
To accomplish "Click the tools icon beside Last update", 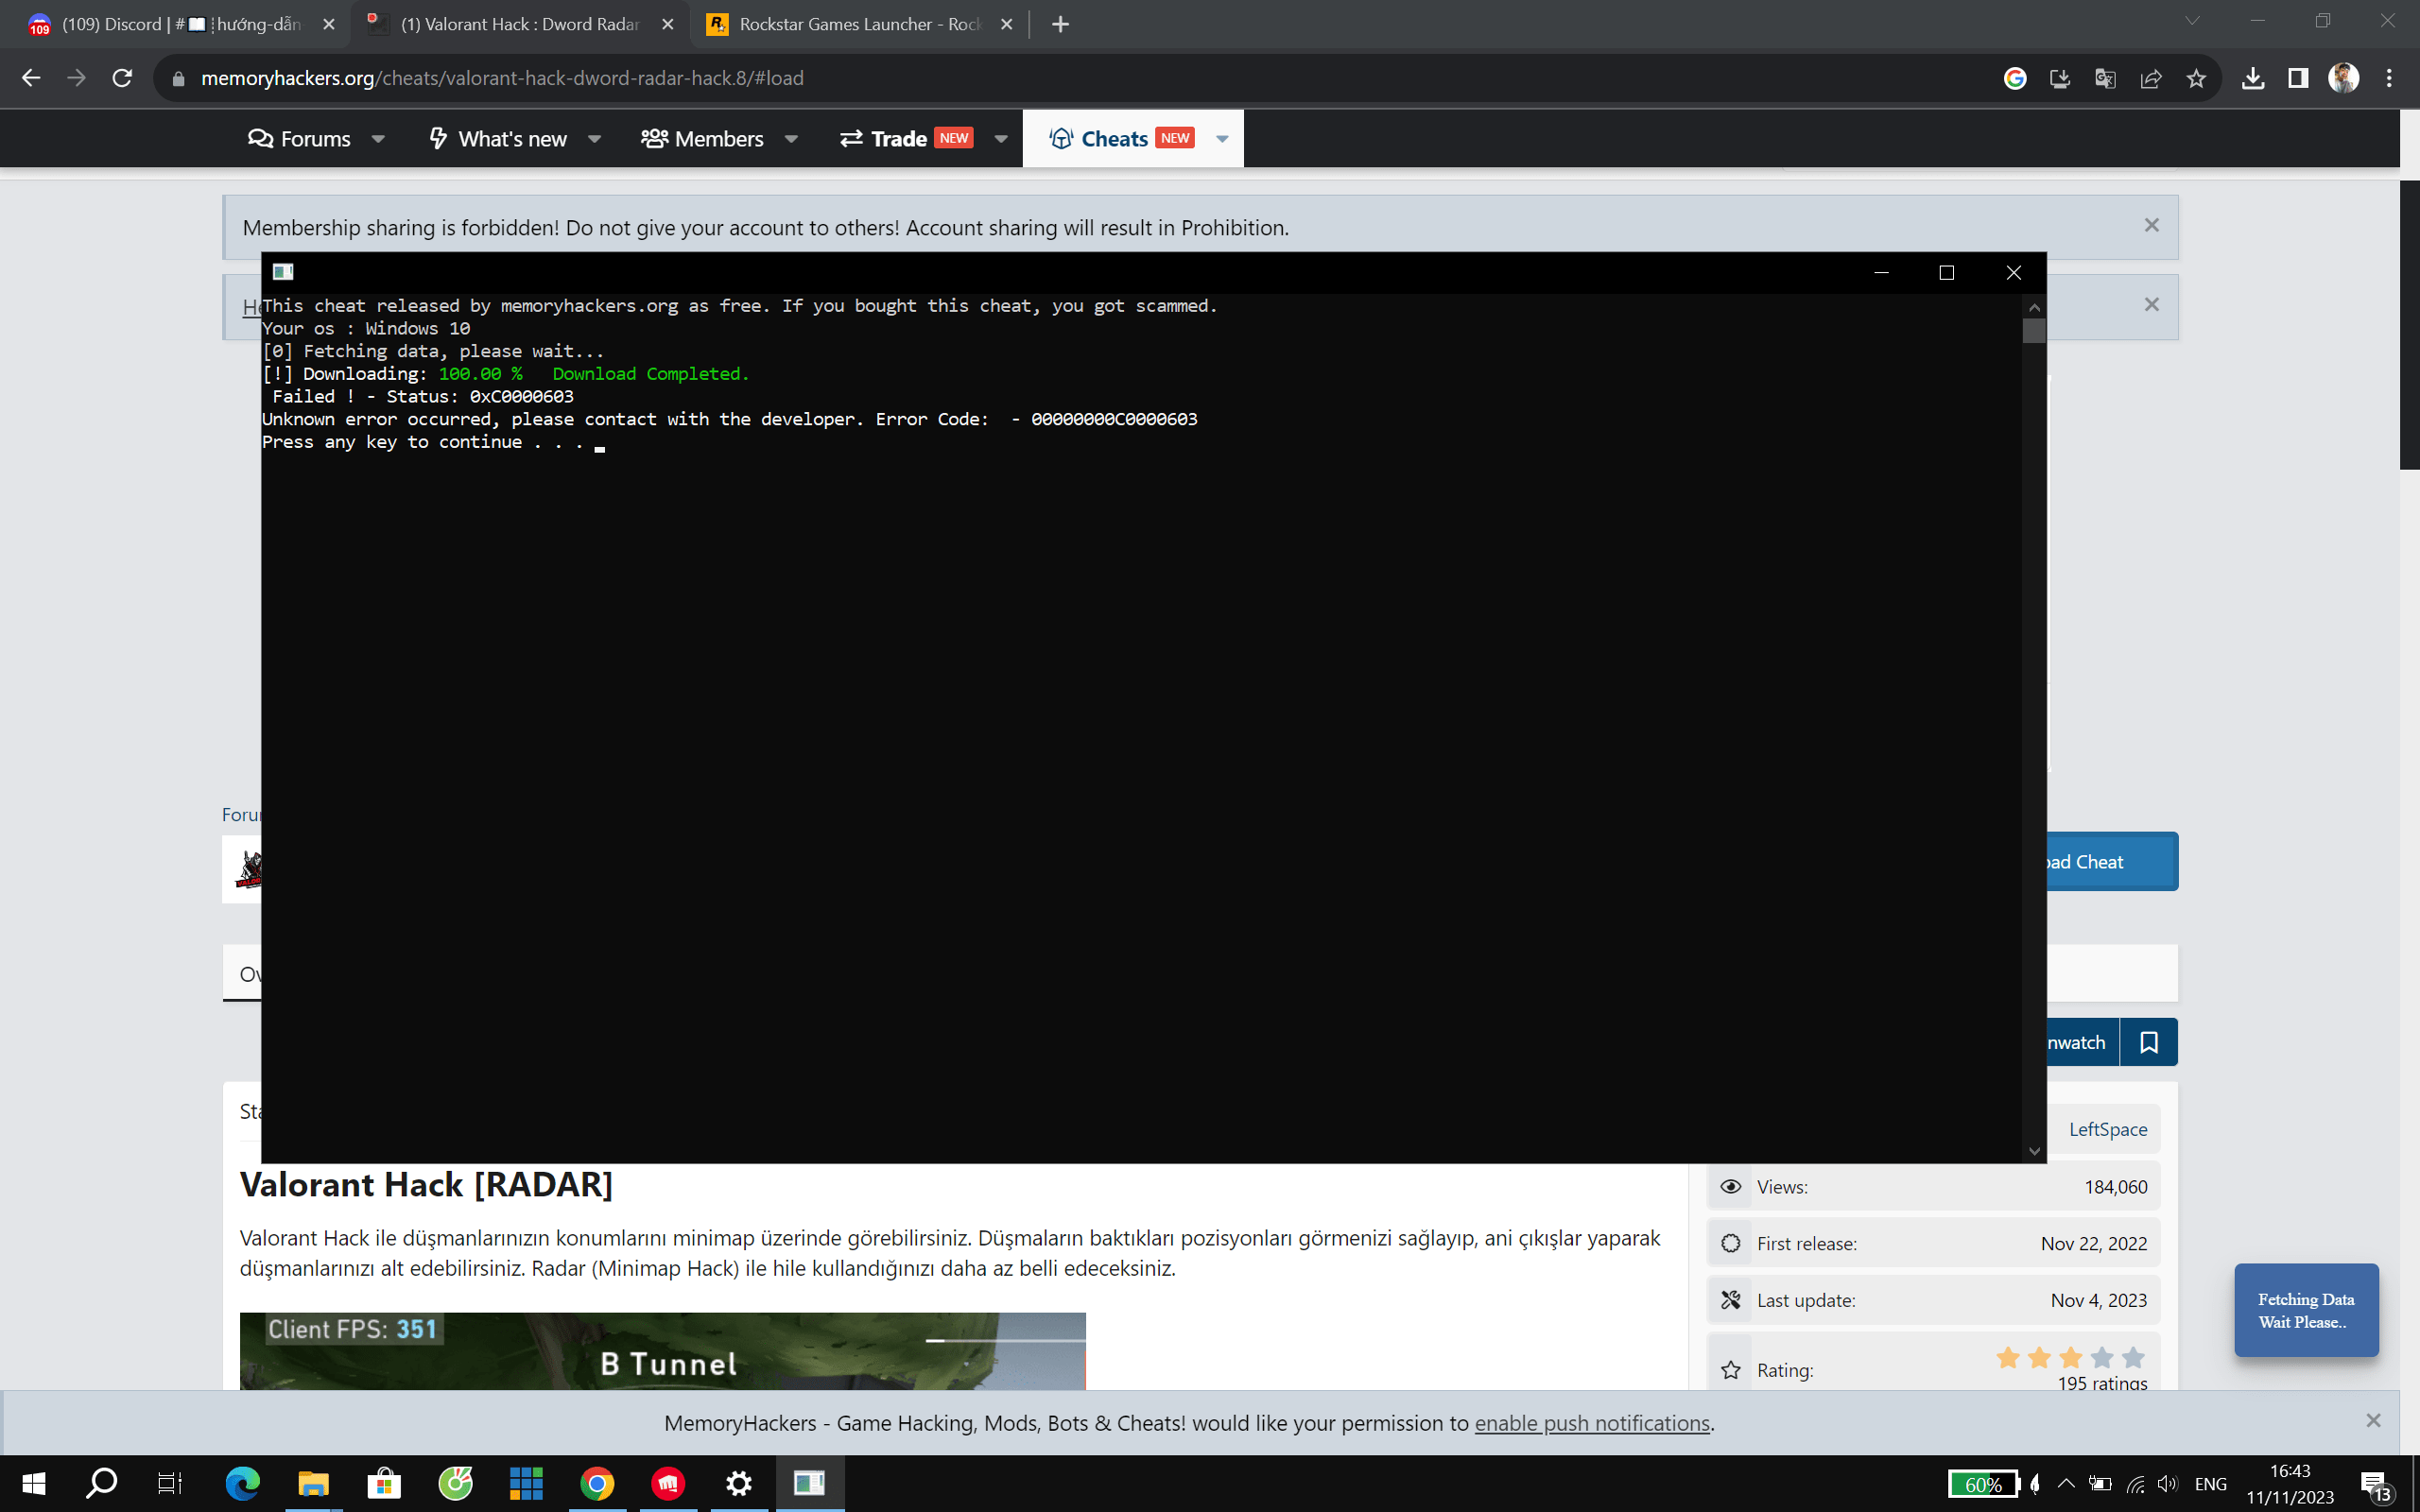I will click(1731, 1300).
